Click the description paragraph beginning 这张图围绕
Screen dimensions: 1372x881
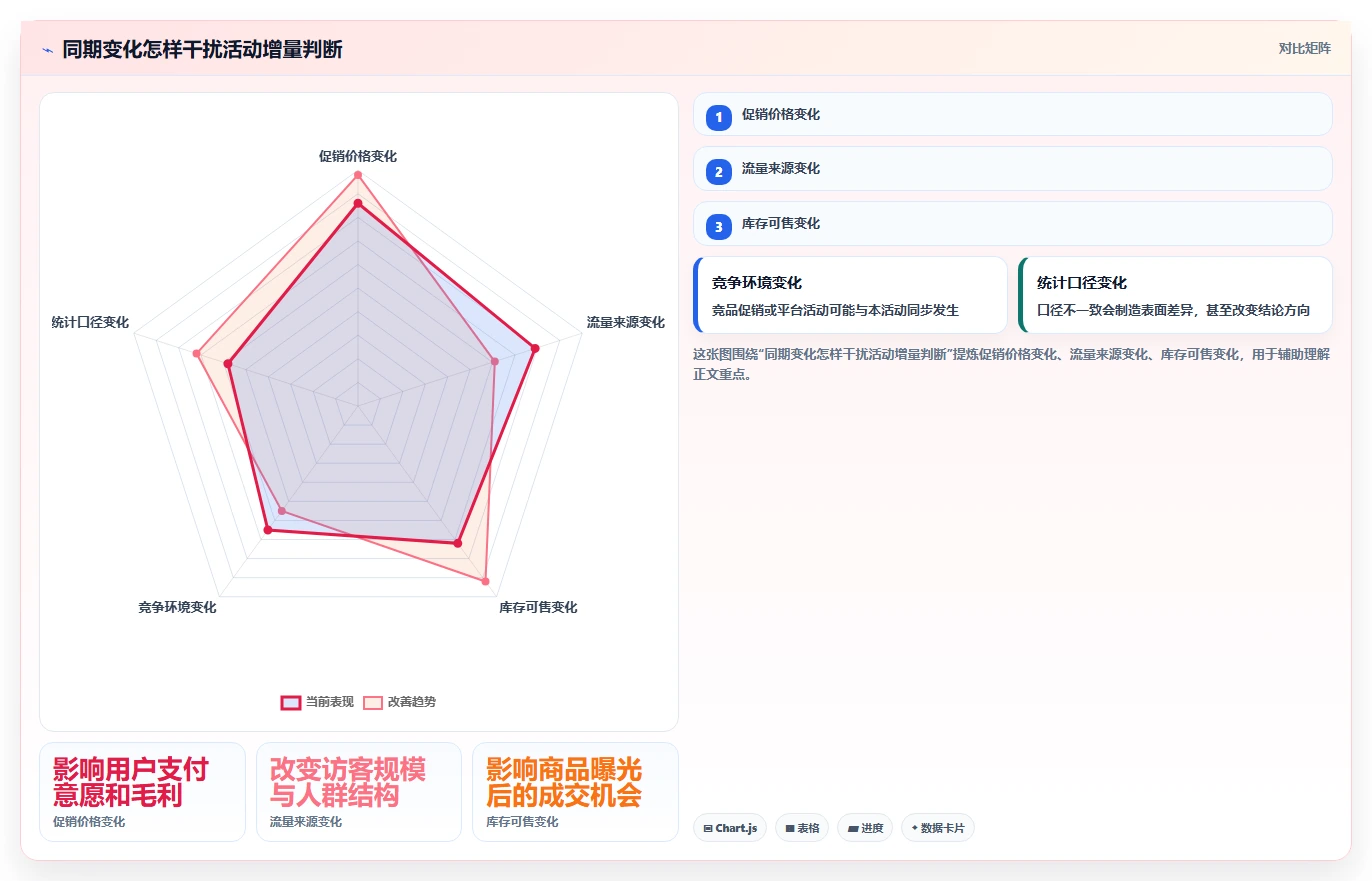coord(1011,364)
